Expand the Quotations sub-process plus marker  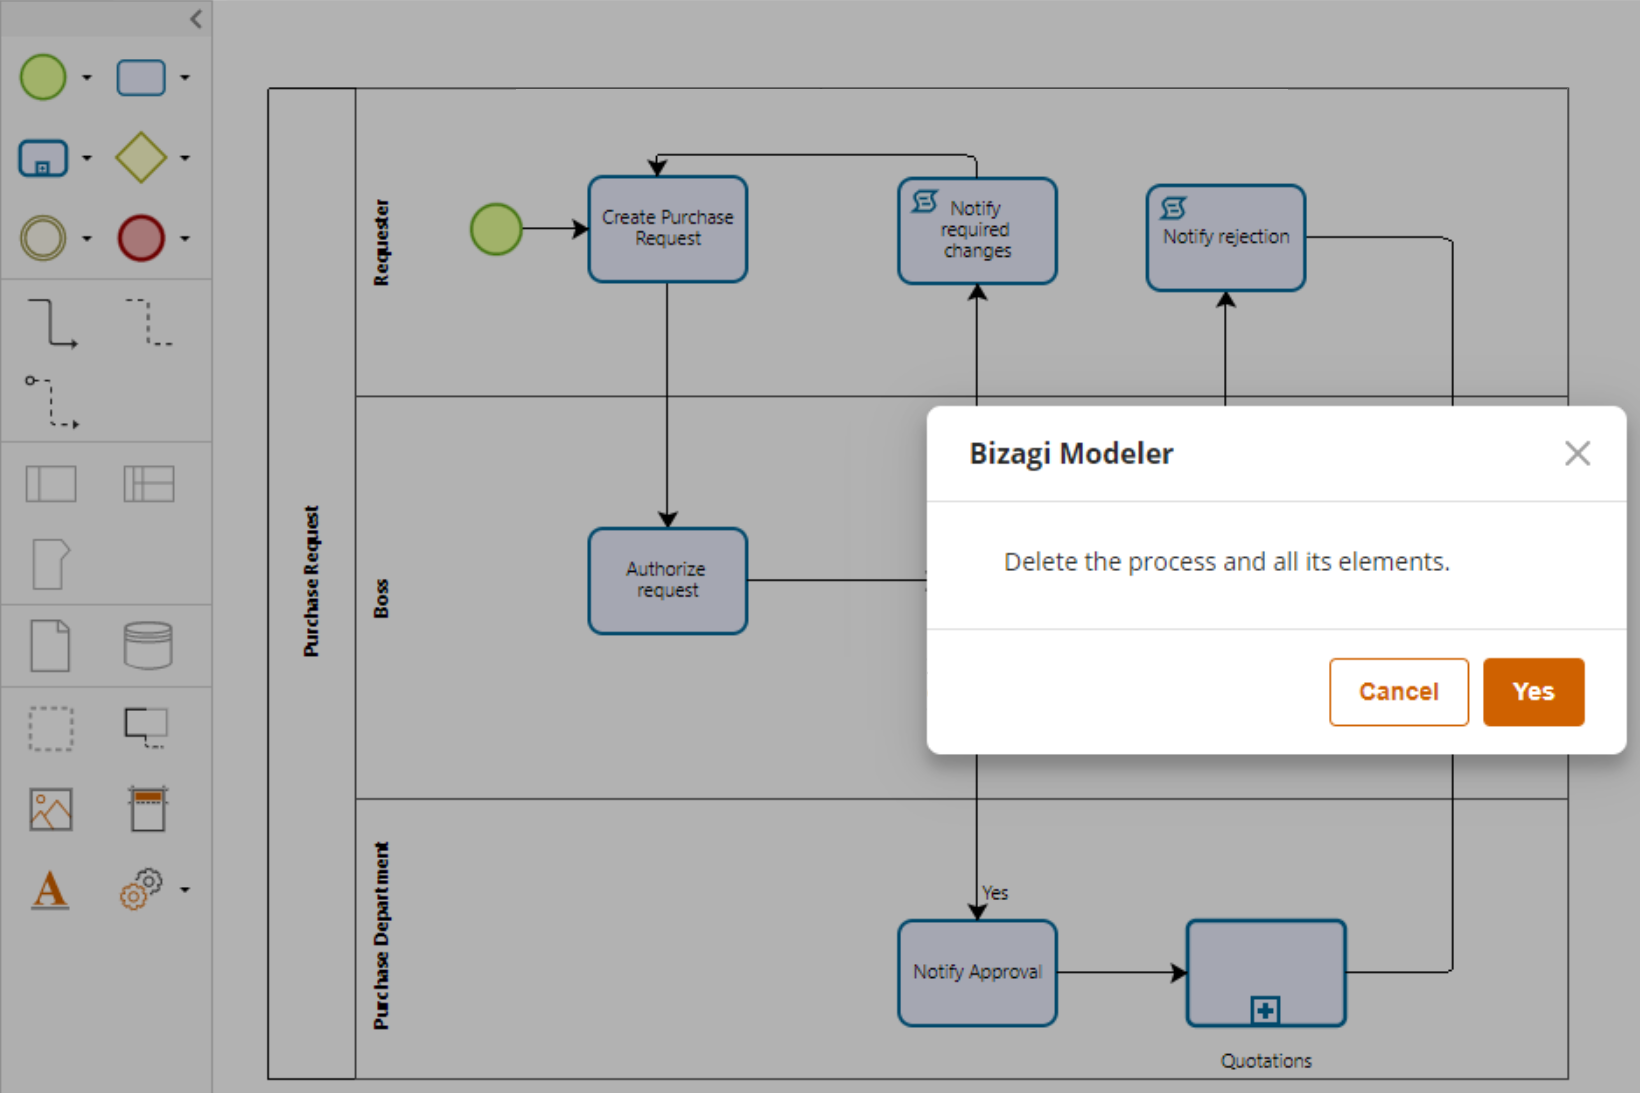pos(1265,1010)
